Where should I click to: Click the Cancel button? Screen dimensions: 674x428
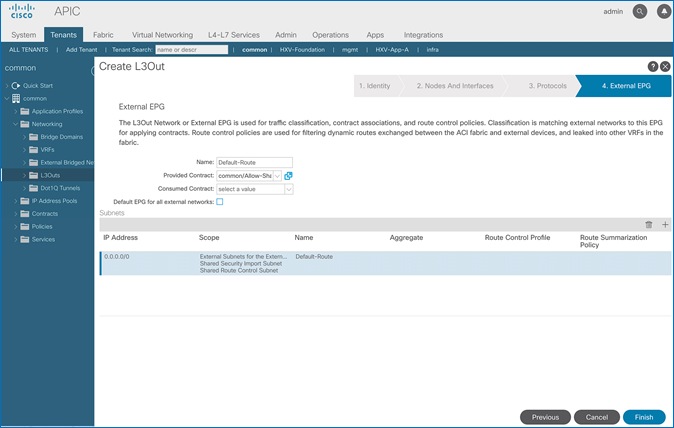pos(597,417)
